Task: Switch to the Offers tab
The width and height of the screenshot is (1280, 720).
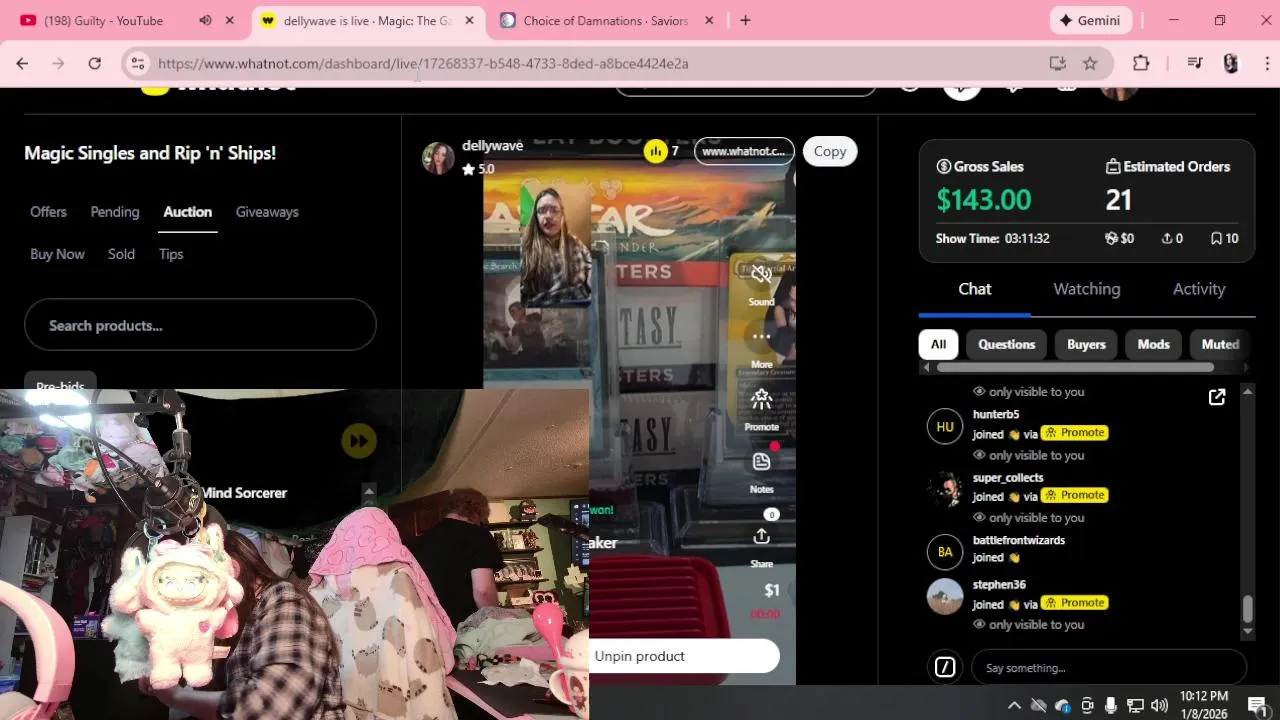Action: 48,212
